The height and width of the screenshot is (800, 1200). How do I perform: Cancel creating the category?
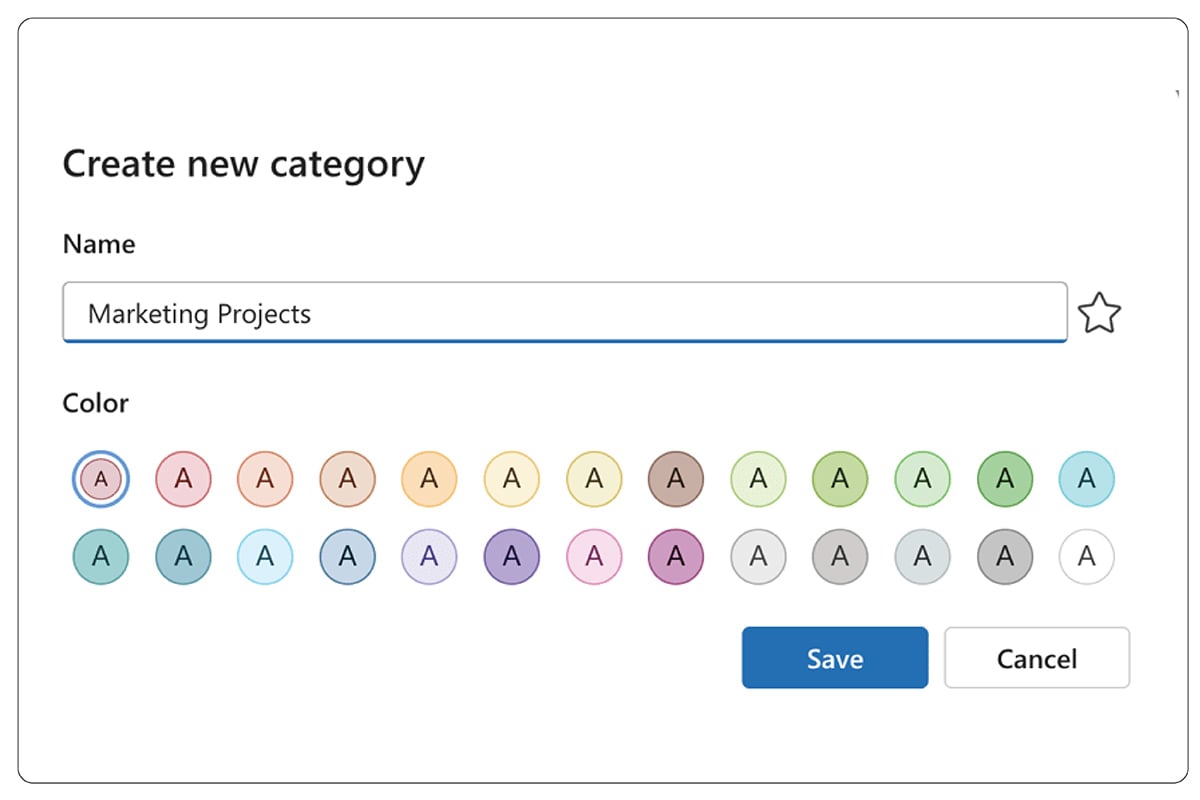click(x=1037, y=658)
